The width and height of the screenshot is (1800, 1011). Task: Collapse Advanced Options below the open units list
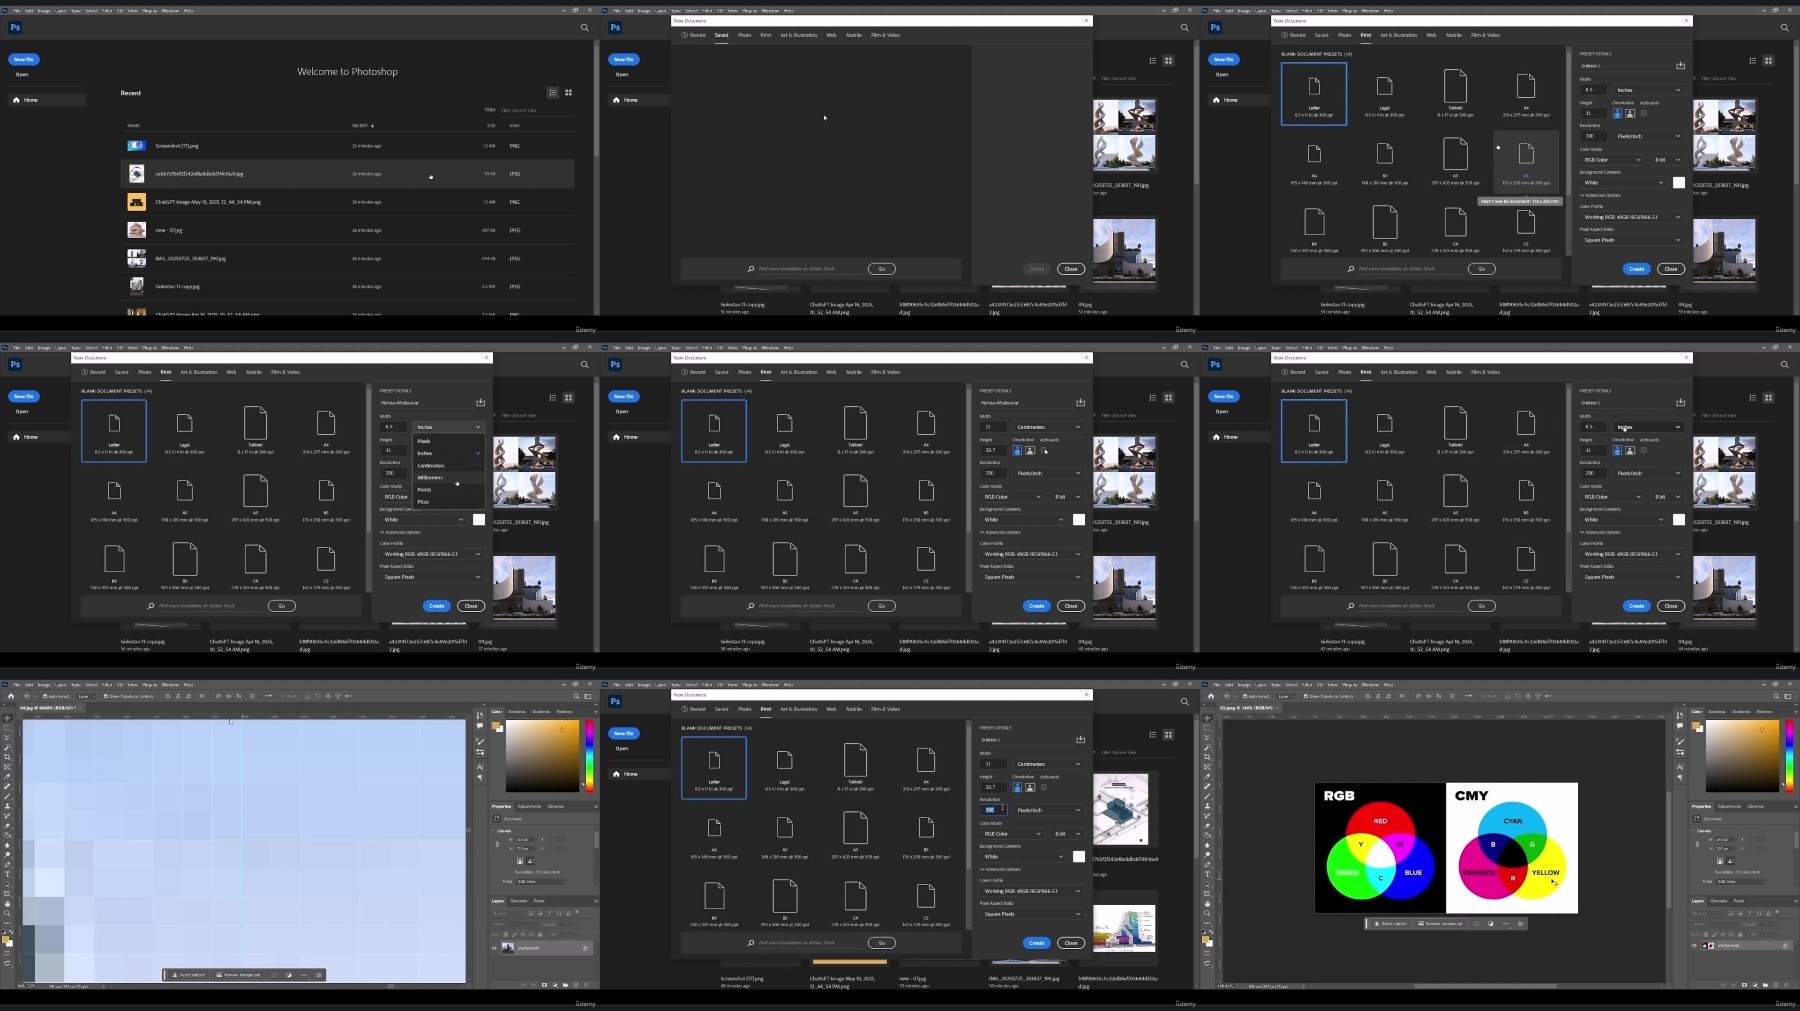click(400, 532)
